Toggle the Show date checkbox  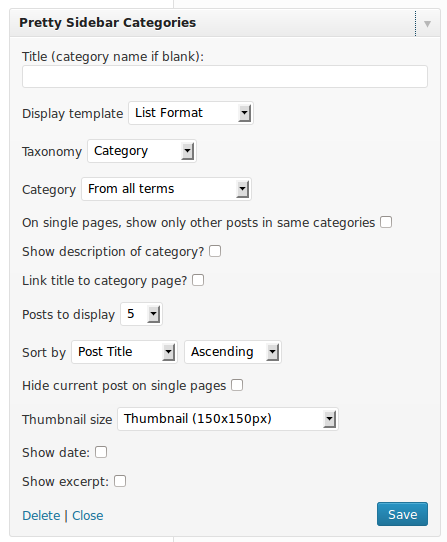coord(101,452)
